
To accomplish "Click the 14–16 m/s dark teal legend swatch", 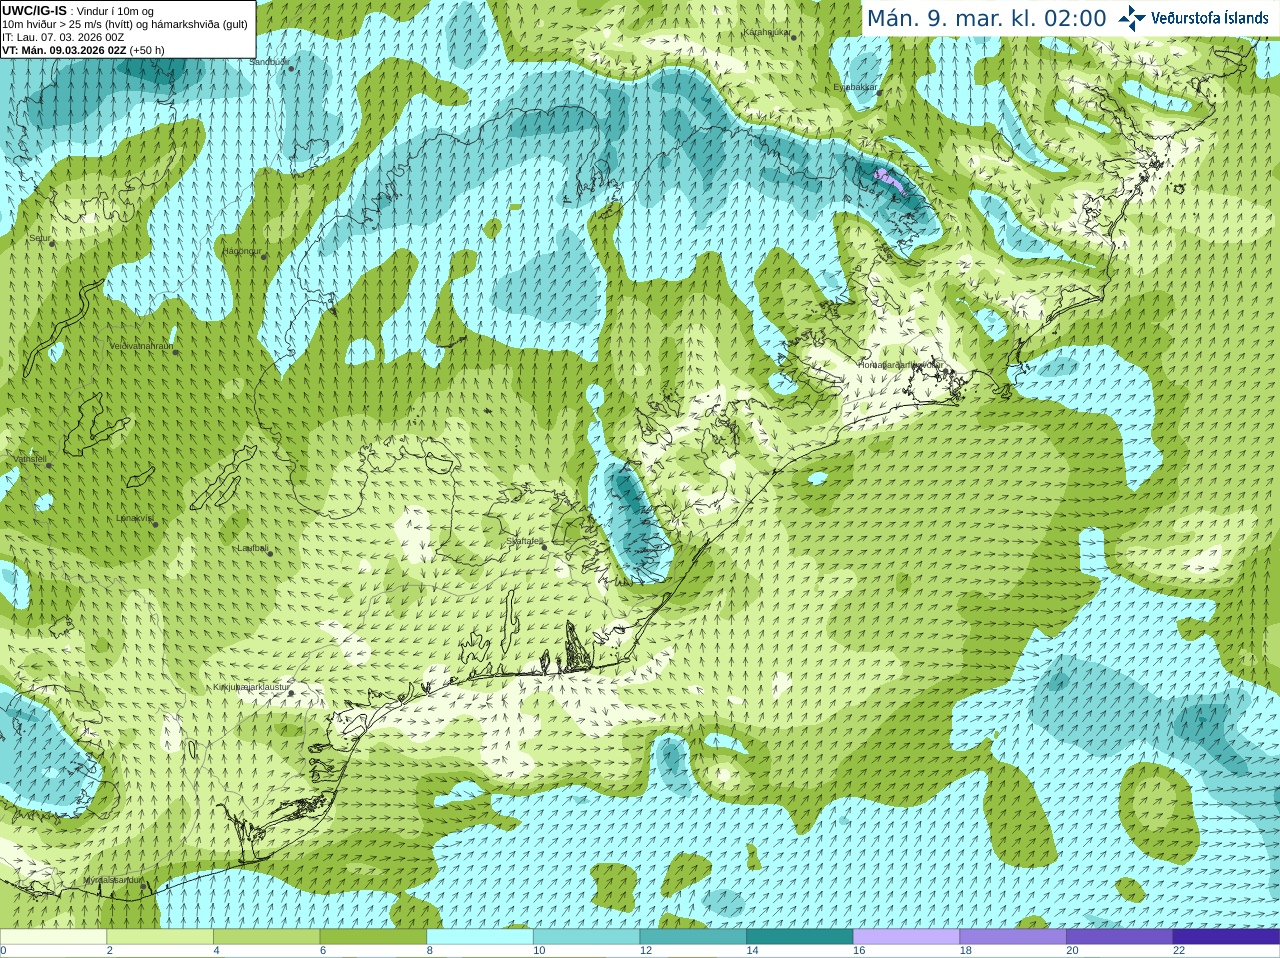I will [800, 937].
